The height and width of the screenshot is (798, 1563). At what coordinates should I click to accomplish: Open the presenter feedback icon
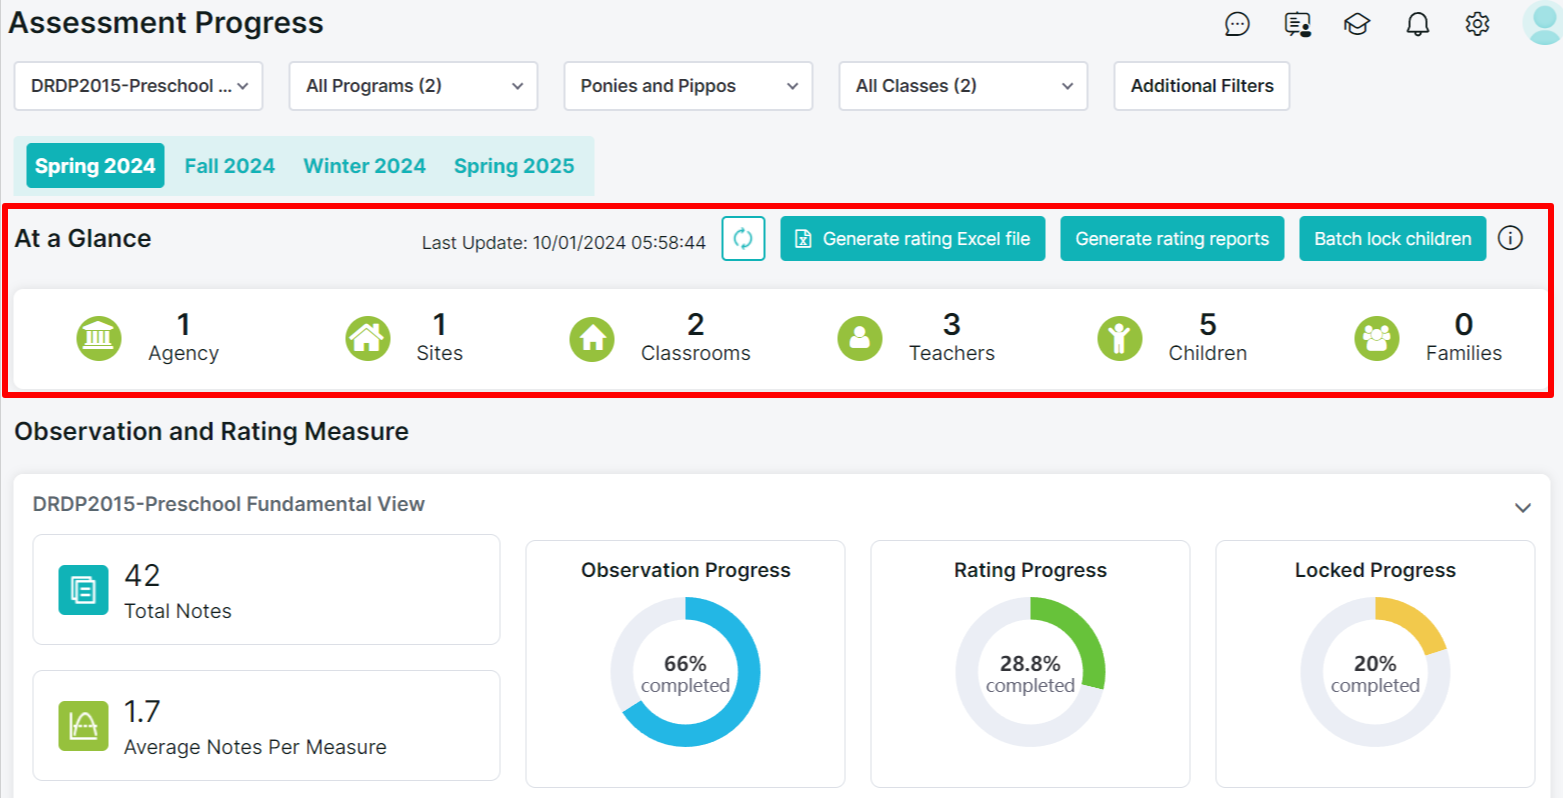(1297, 24)
